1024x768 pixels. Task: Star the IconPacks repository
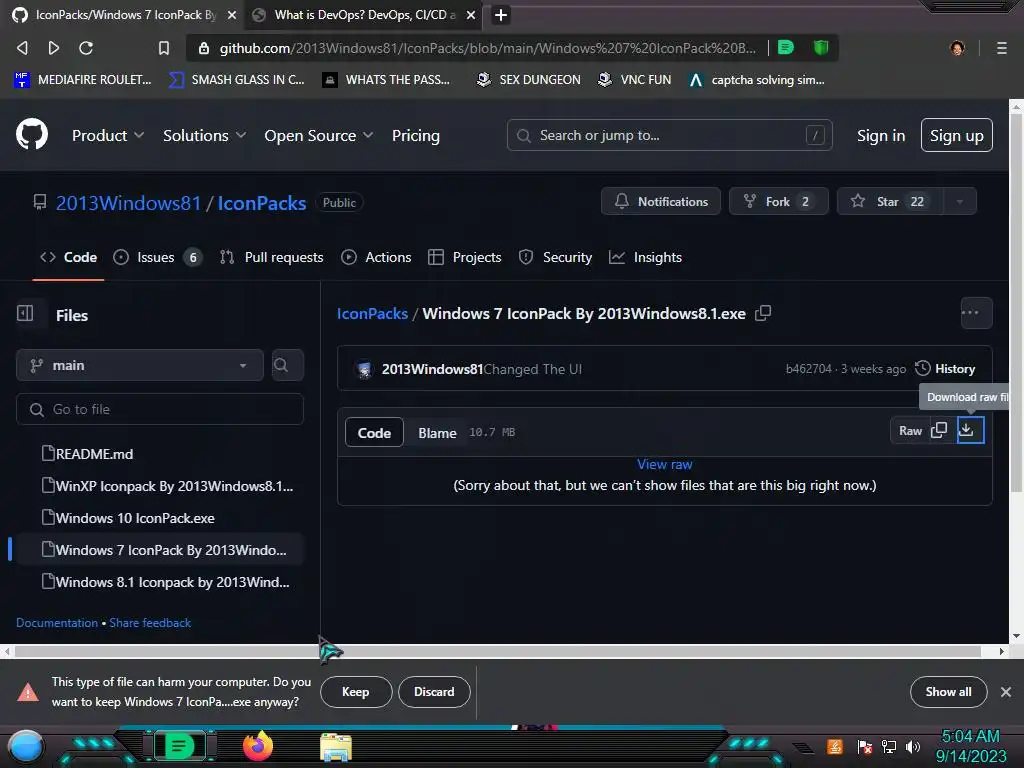pyautogui.click(x=889, y=201)
